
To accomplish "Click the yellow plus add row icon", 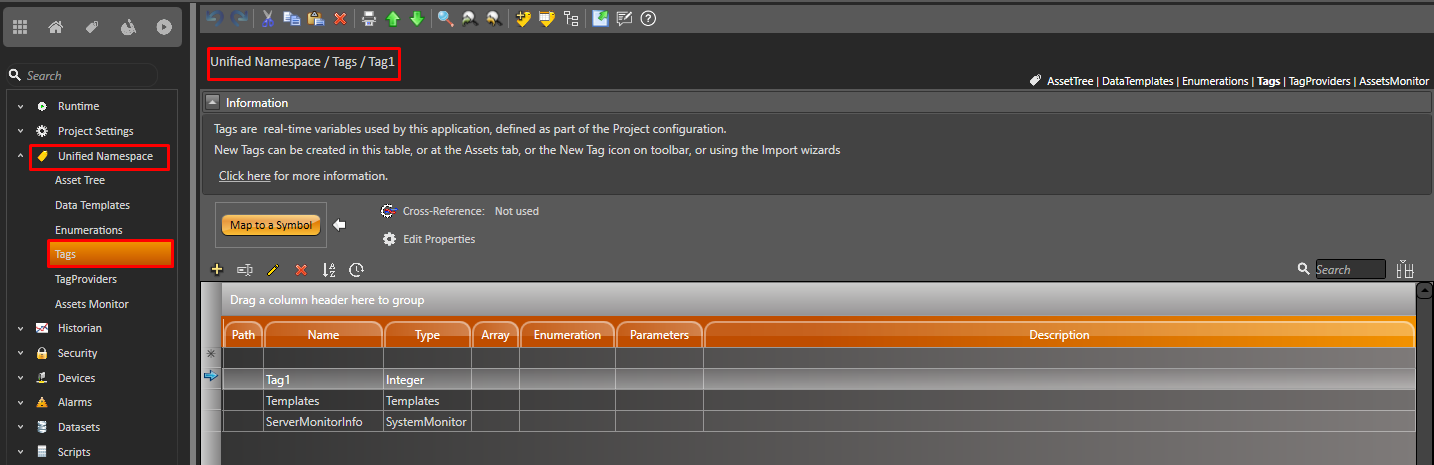I will pos(216,270).
